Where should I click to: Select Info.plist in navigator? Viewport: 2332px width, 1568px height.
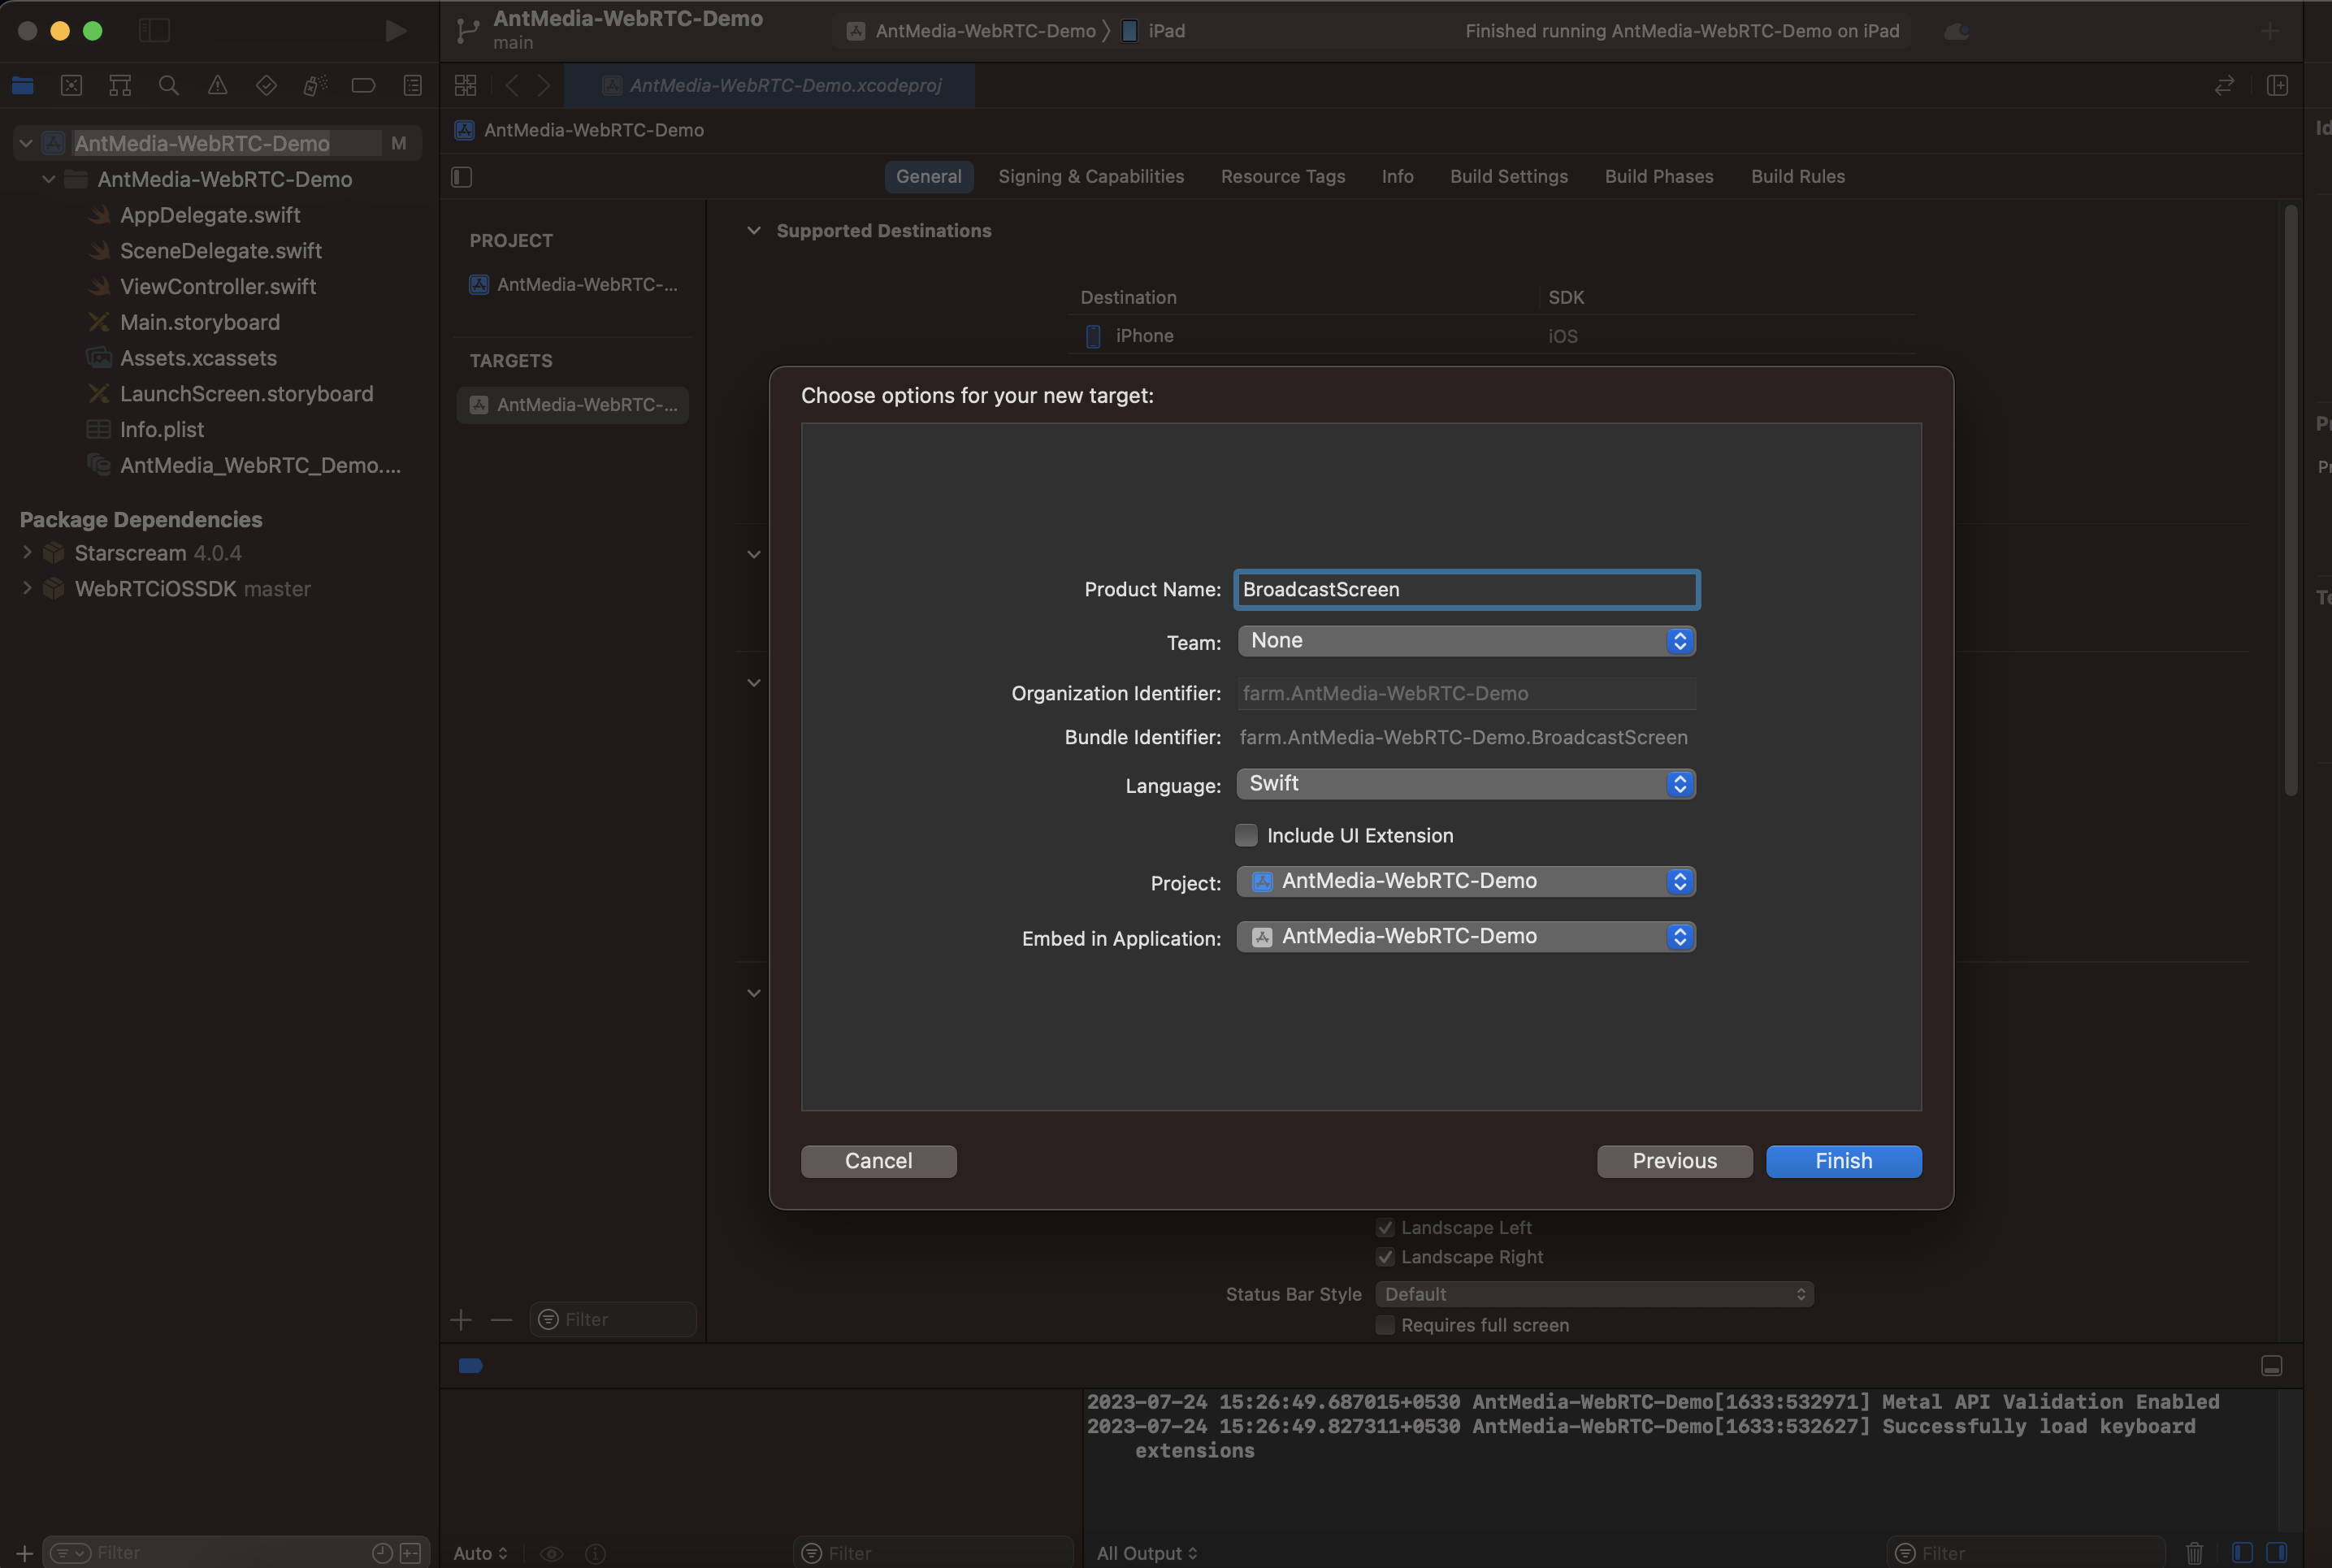tap(162, 430)
